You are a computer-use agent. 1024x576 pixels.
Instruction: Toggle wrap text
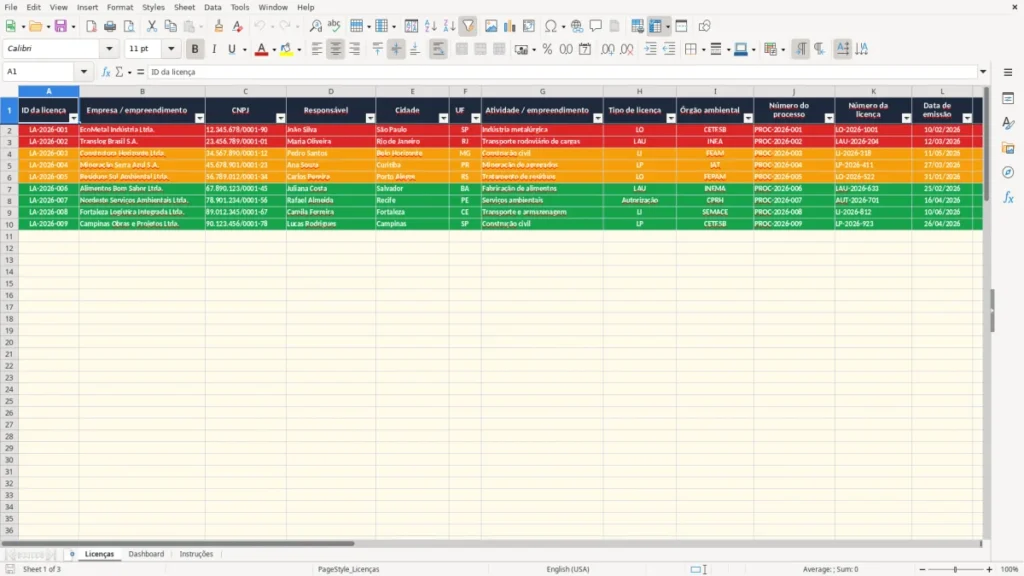[x=438, y=49]
